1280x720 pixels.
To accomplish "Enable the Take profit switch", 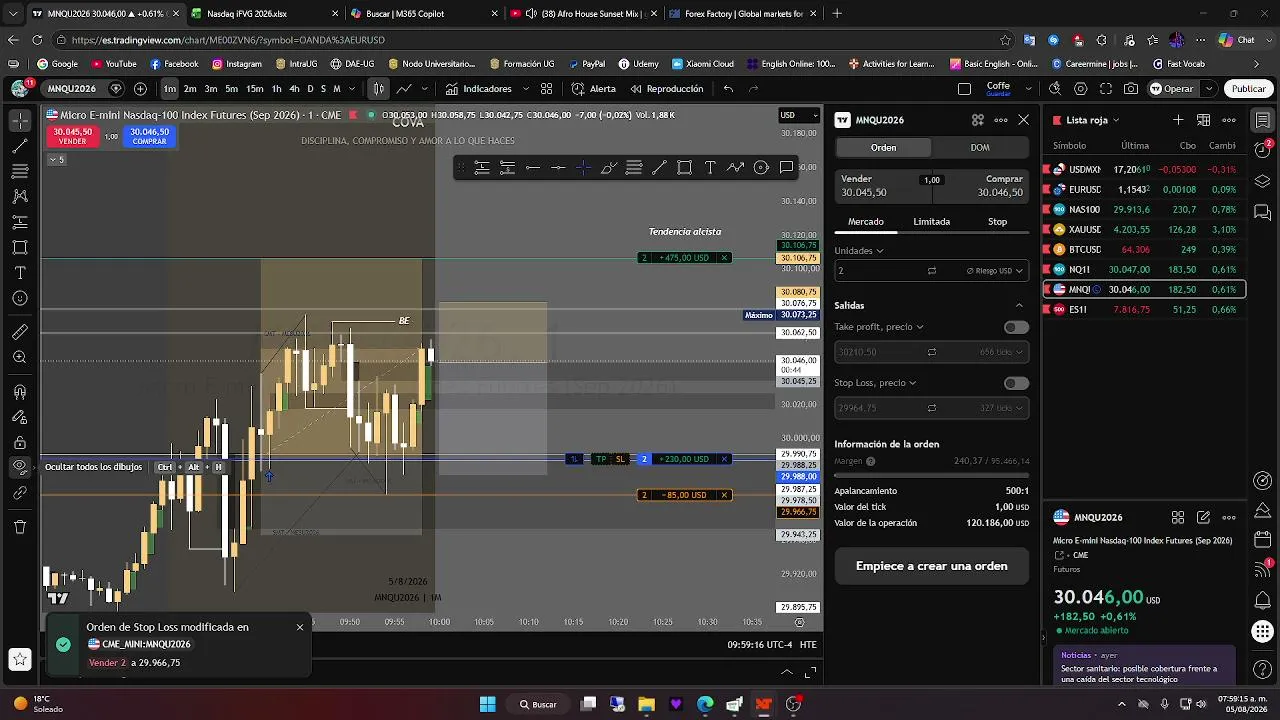I will click(1016, 327).
